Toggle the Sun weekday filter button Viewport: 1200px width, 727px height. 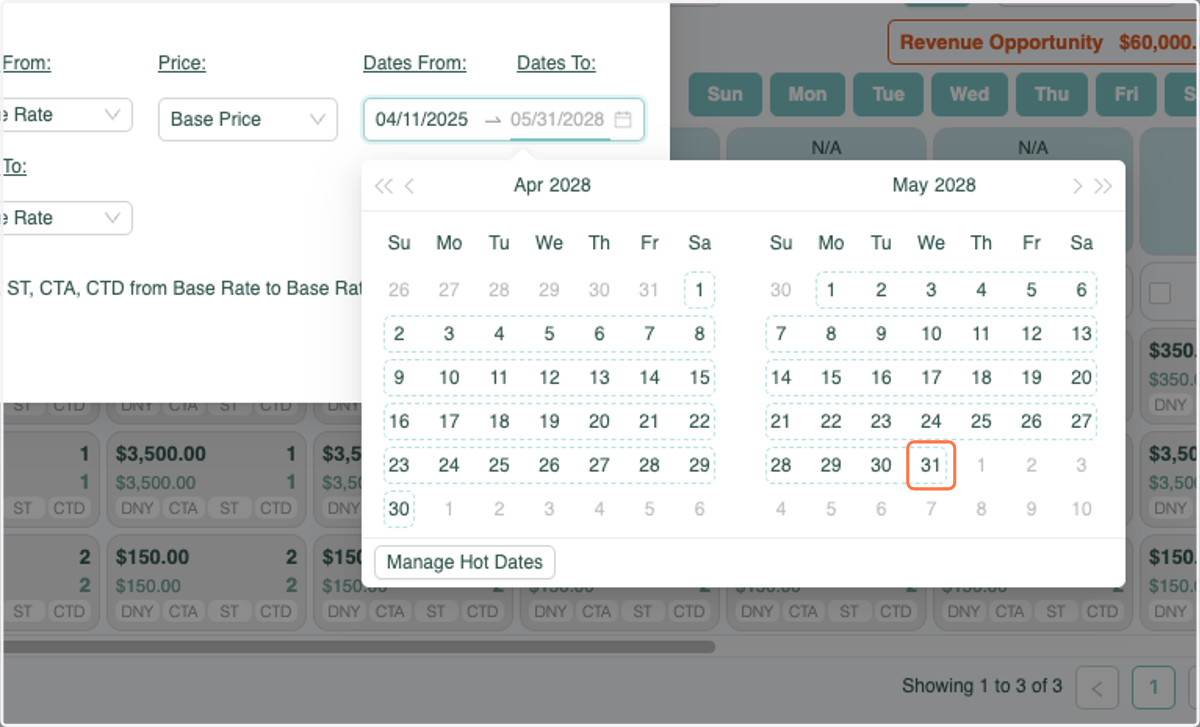coord(725,95)
